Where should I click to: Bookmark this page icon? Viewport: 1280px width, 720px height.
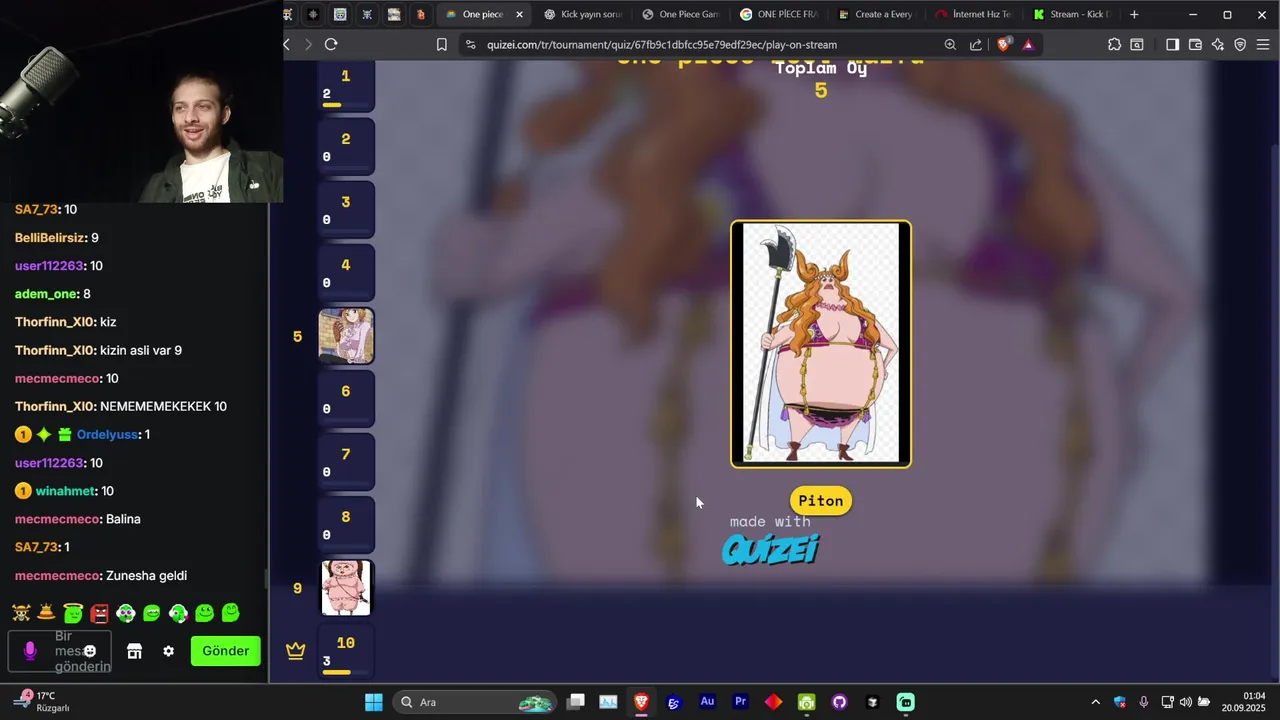441,44
